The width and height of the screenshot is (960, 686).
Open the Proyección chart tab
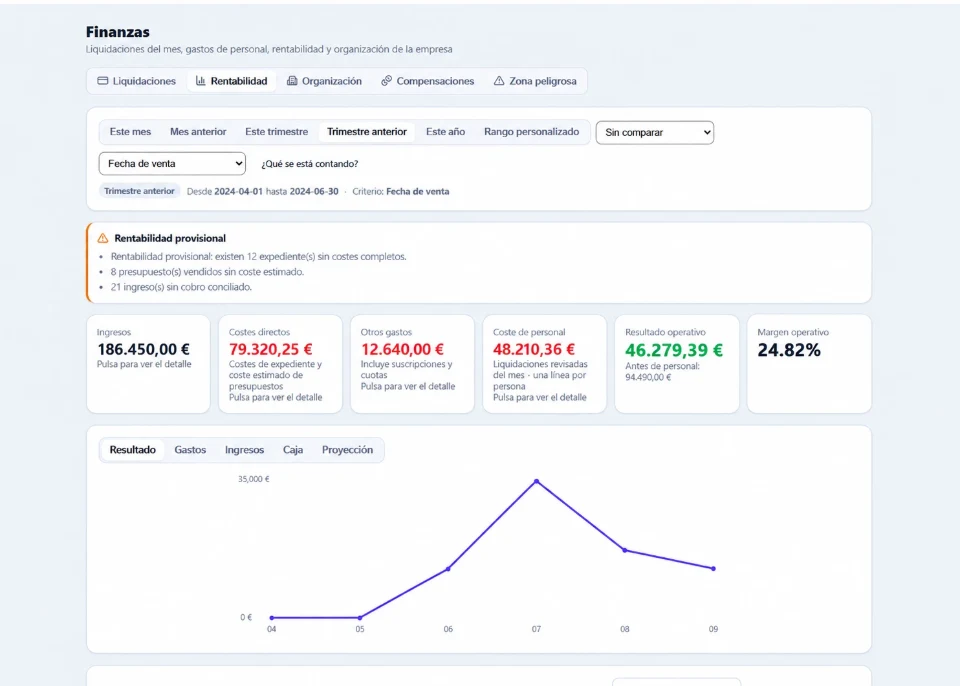click(x=347, y=450)
